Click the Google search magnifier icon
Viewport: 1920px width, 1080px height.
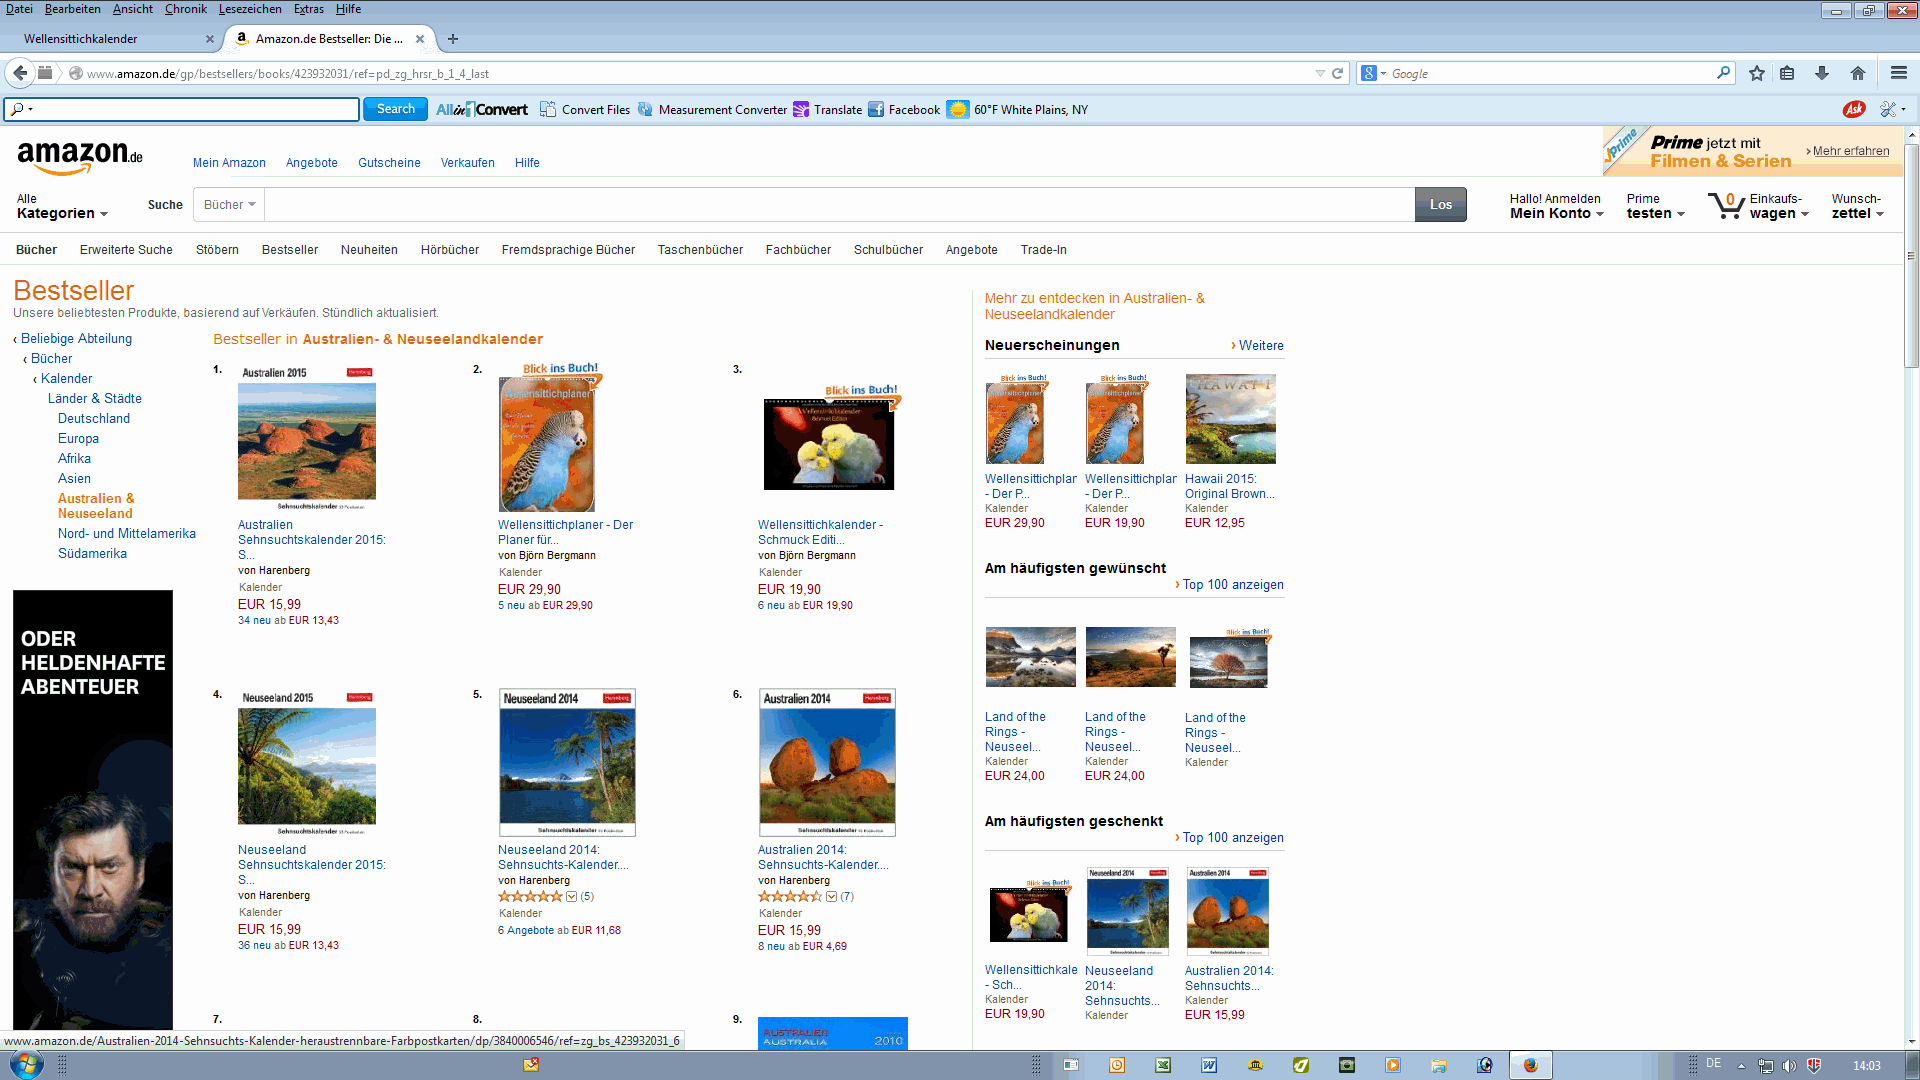coord(1723,73)
